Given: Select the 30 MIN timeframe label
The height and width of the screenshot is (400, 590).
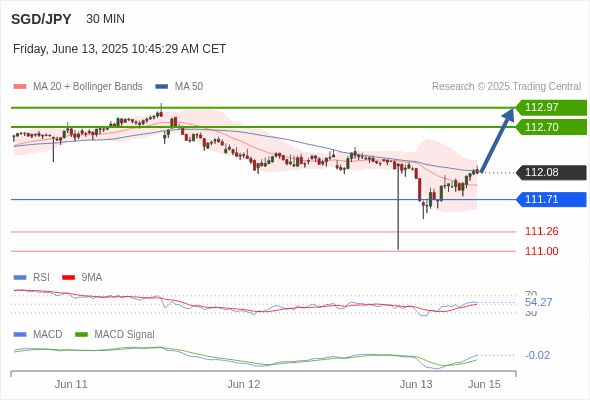Looking at the screenshot, I should pyautogui.click(x=105, y=19).
